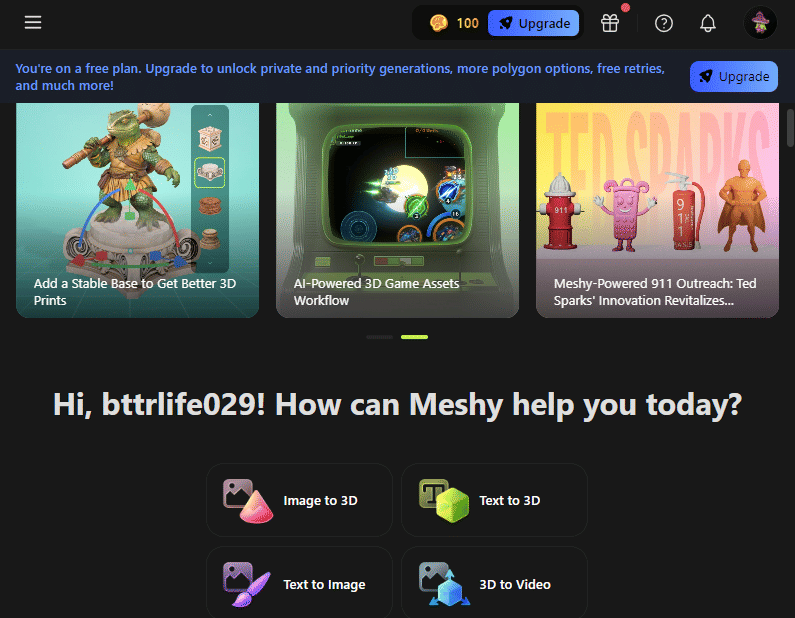Open the 3D to Video tool
Viewport: 795px width, 618px height.
494,584
